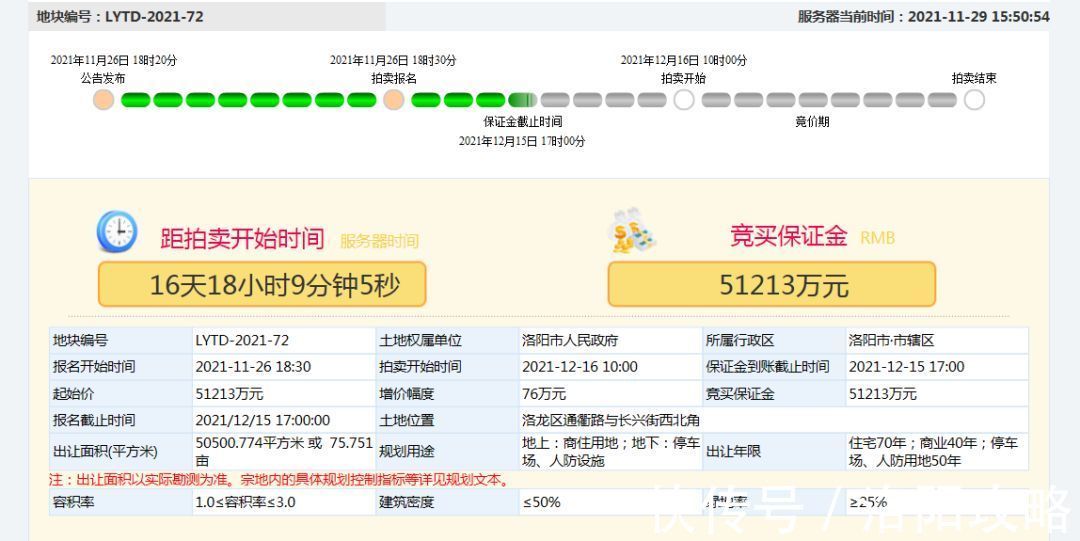Click the 保证金截止时间 label under timeline

point(523,121)
